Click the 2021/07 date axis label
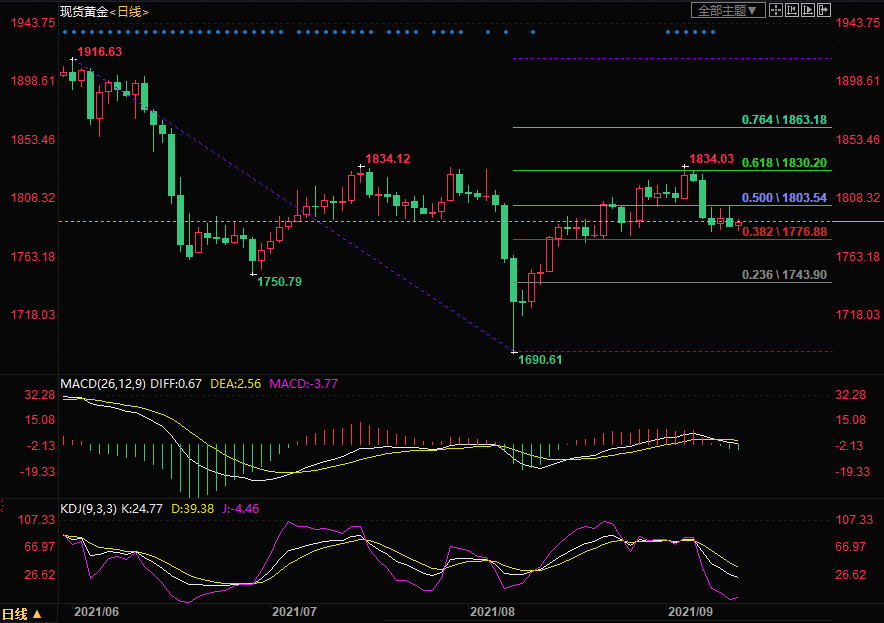 [x=294, y=612]
